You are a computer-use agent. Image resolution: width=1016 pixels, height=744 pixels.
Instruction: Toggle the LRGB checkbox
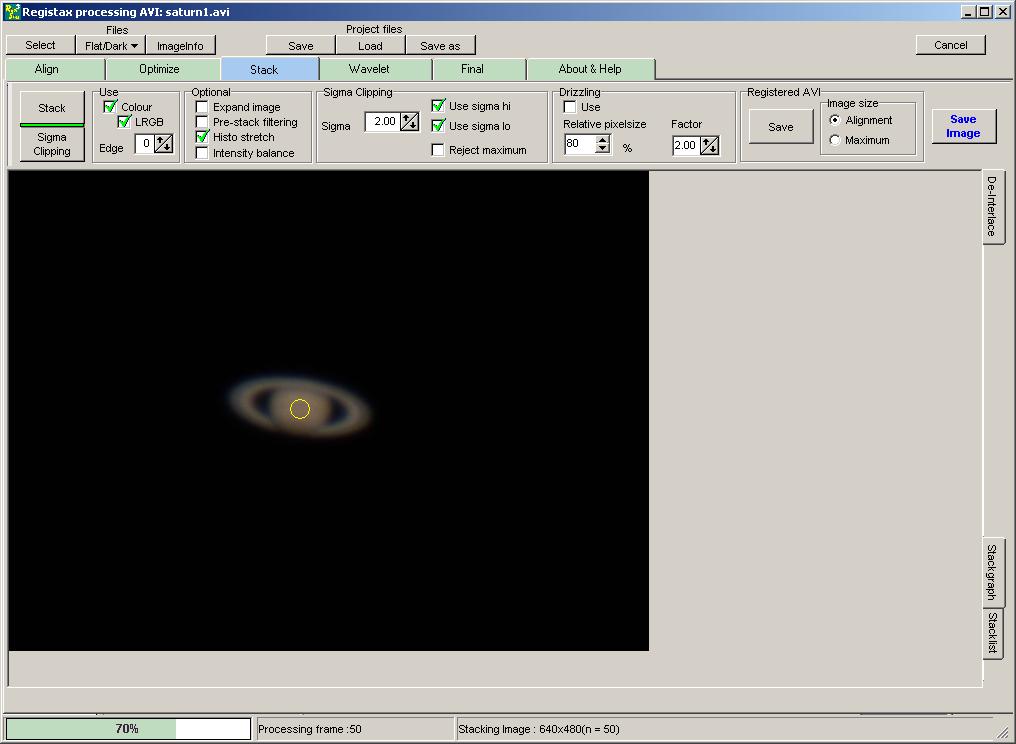(124, 122)
